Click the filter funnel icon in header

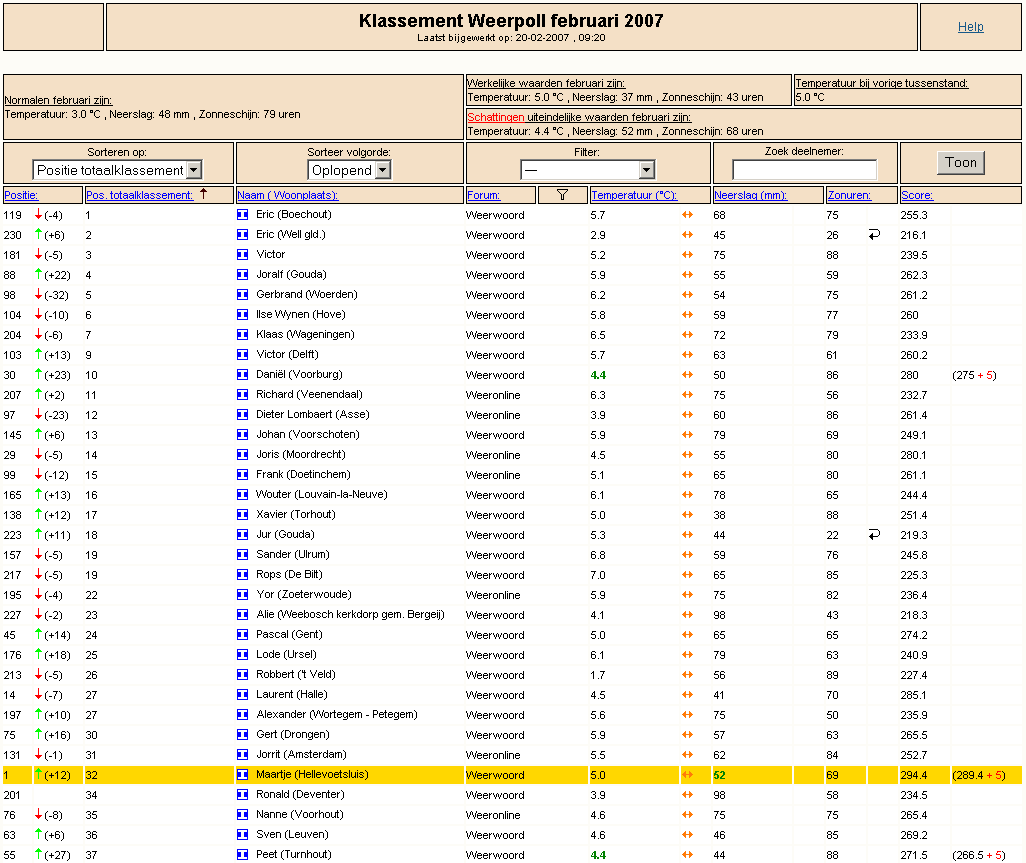[x=562, y=195]
